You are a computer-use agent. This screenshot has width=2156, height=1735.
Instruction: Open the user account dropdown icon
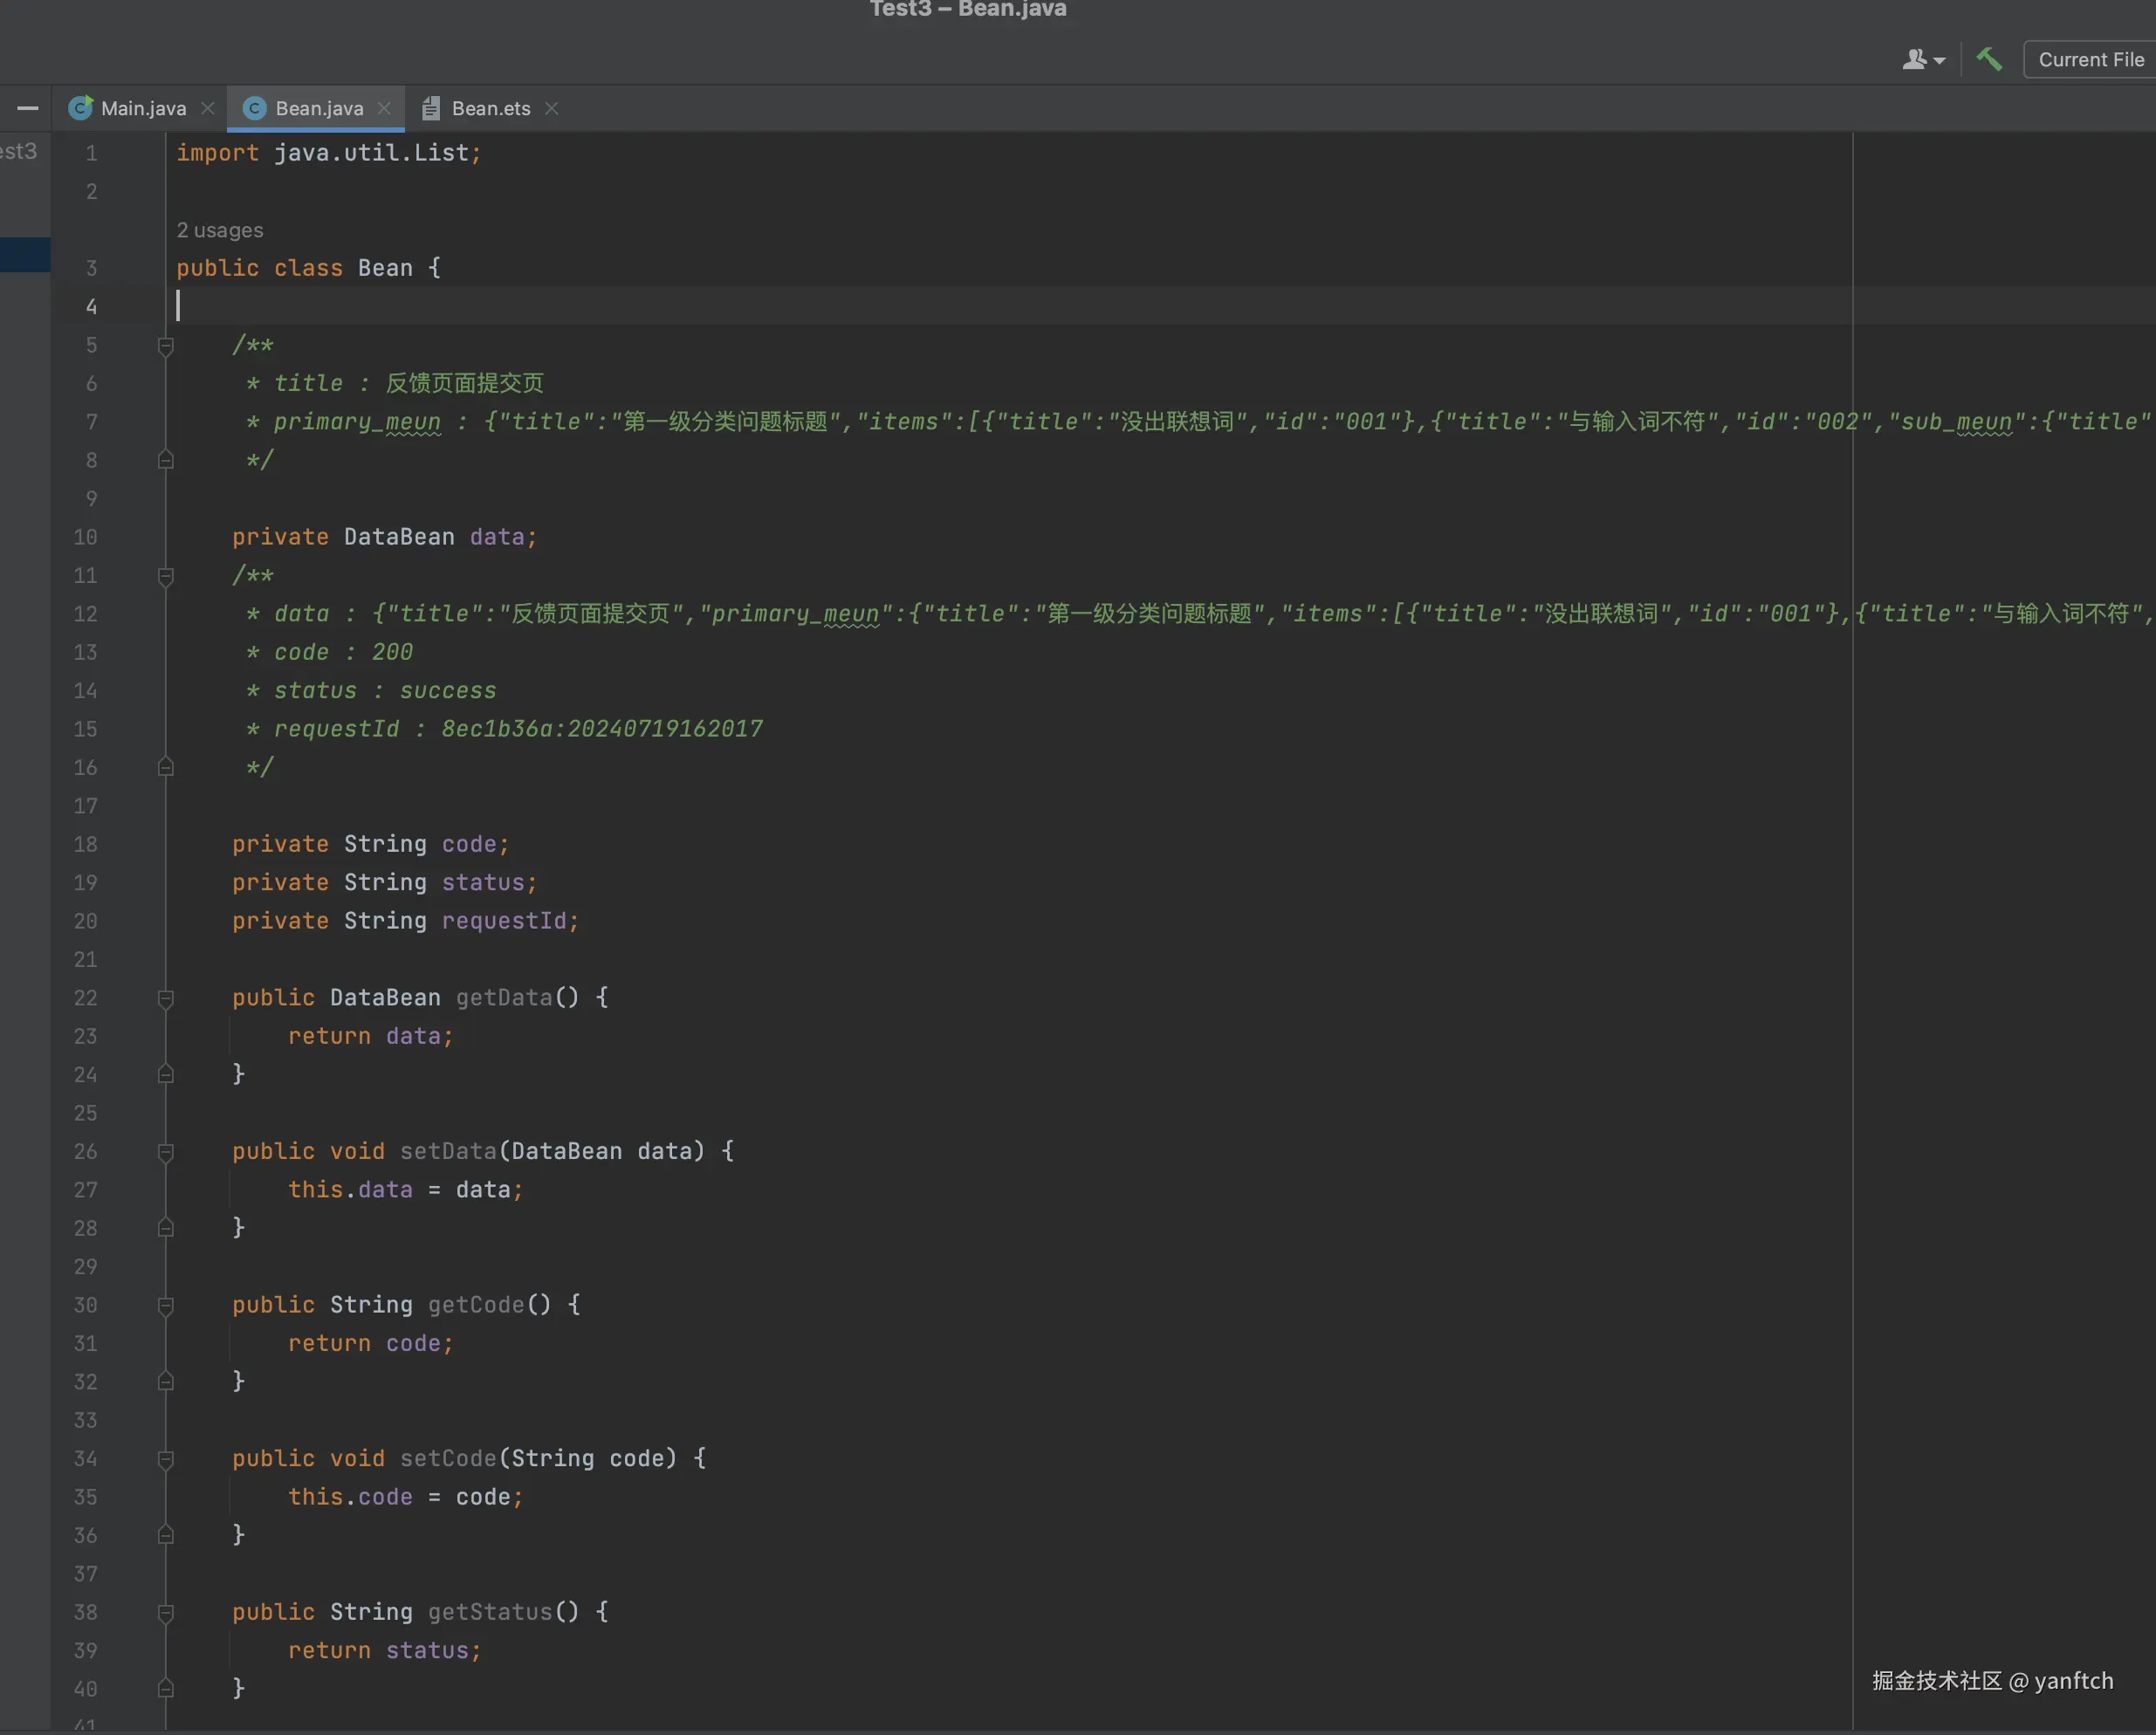[1922, 60]
